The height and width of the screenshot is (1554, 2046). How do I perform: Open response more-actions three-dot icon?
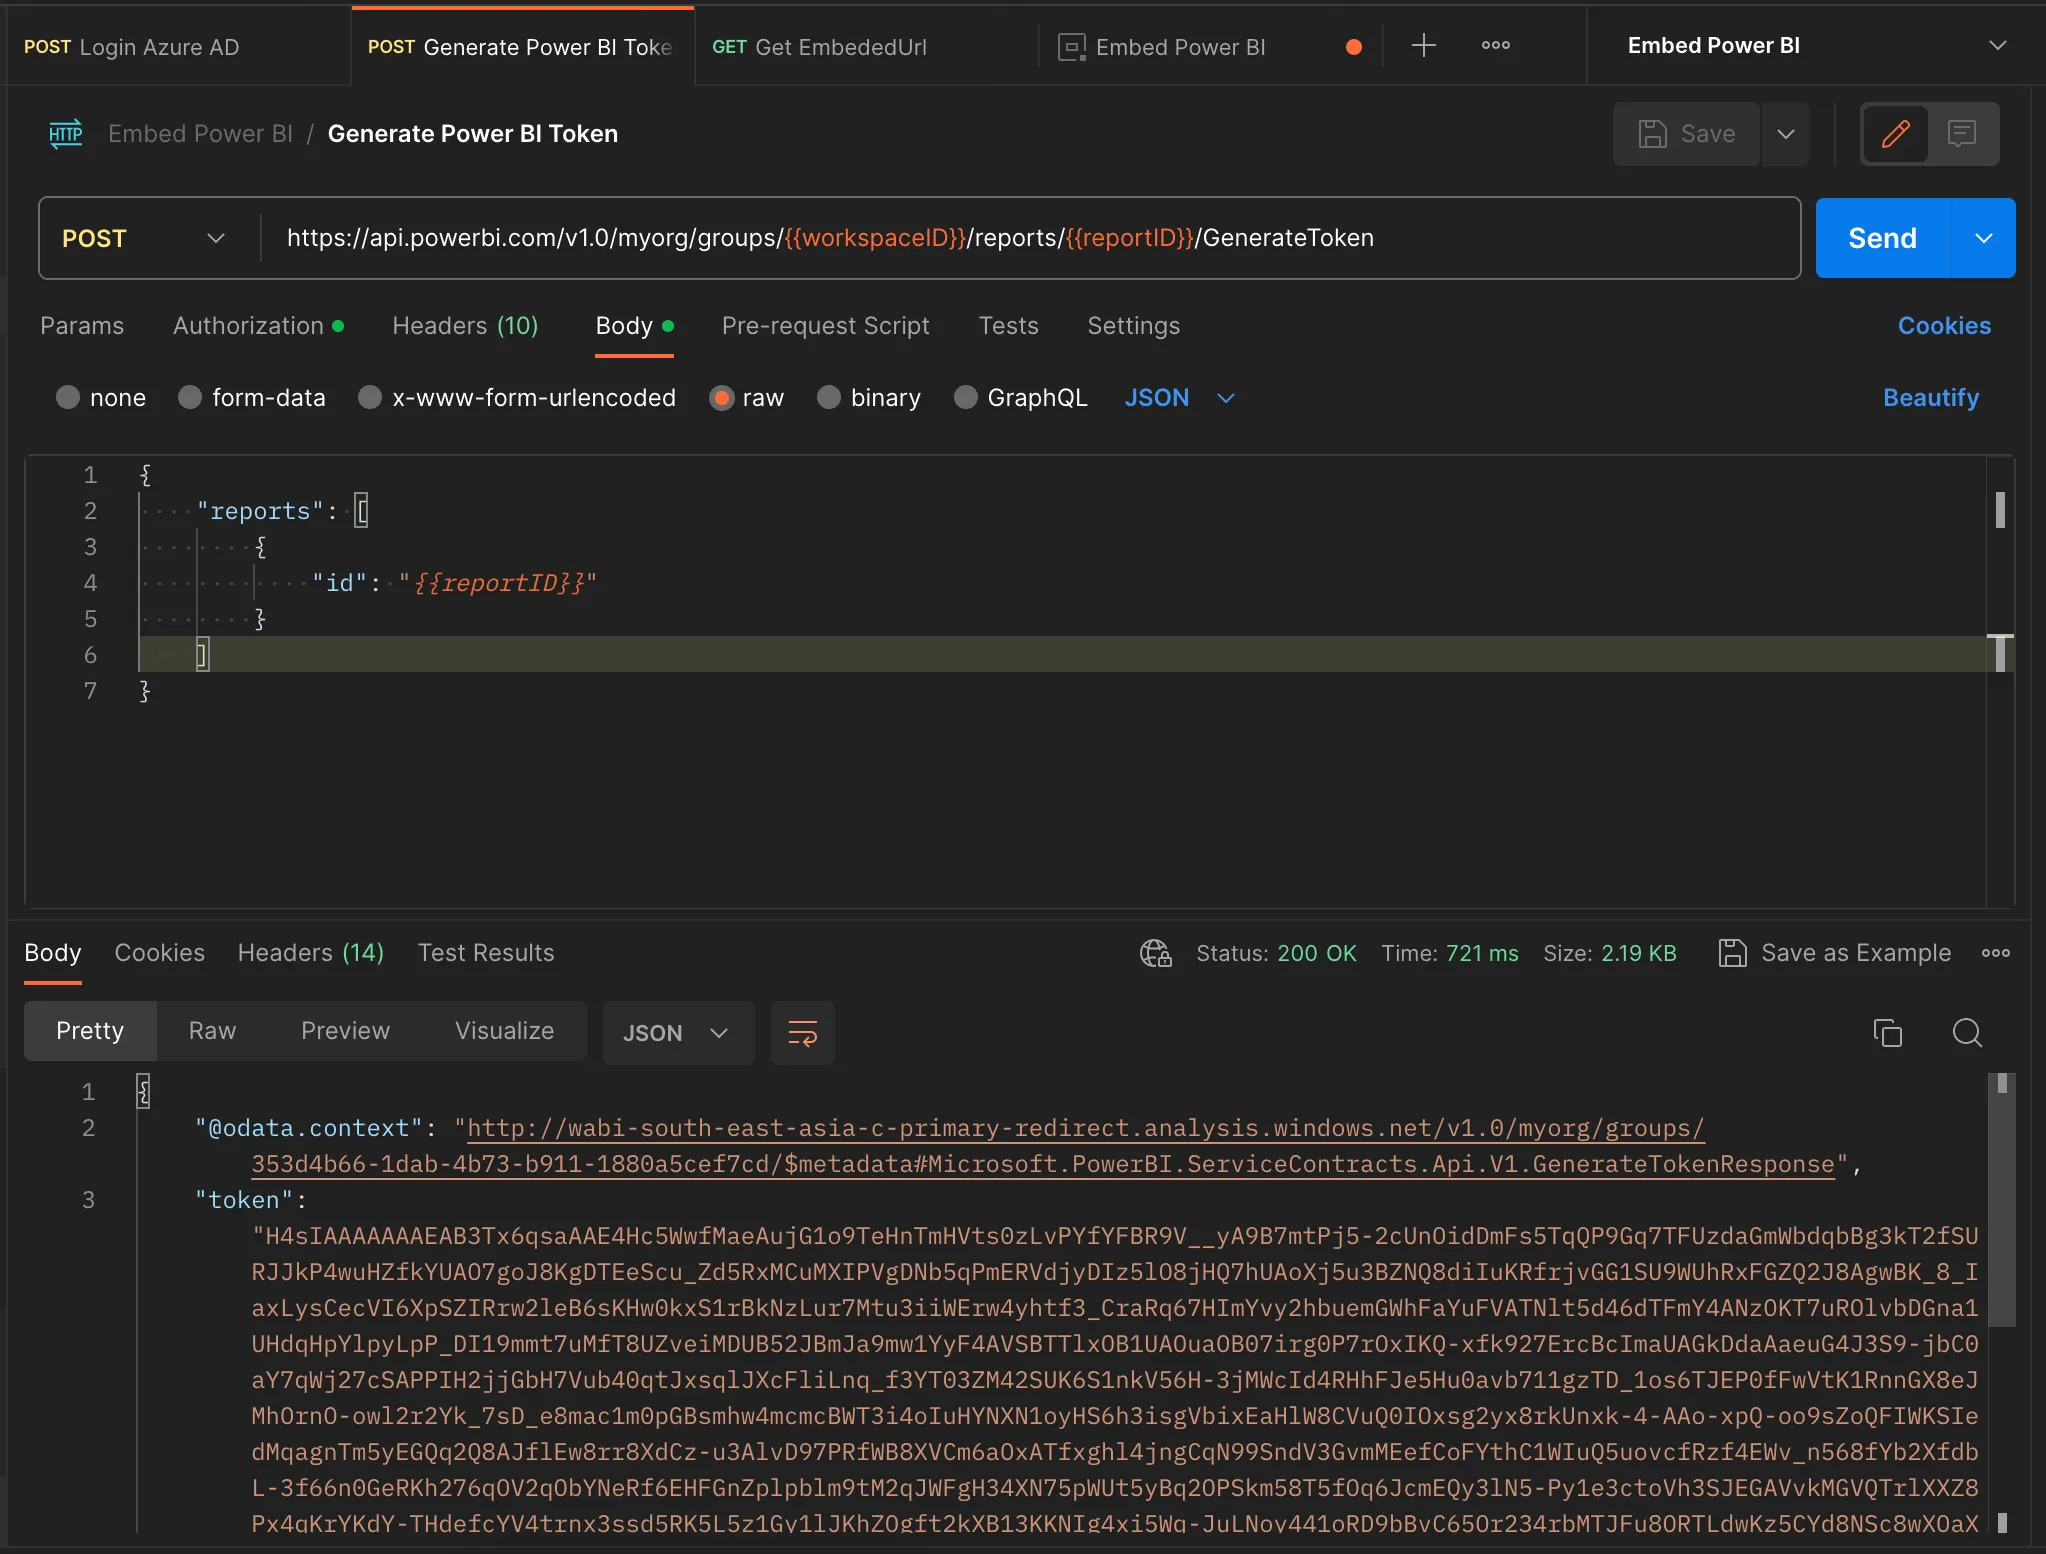pos(1996,953)
